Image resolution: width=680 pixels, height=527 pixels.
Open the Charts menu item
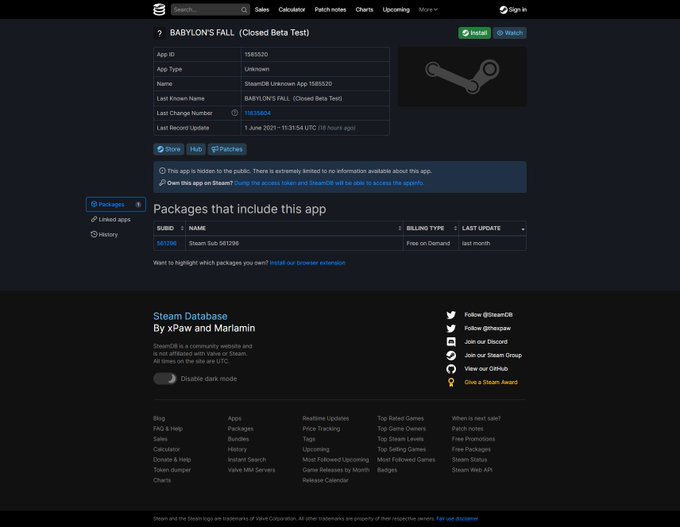click(364, 10)
